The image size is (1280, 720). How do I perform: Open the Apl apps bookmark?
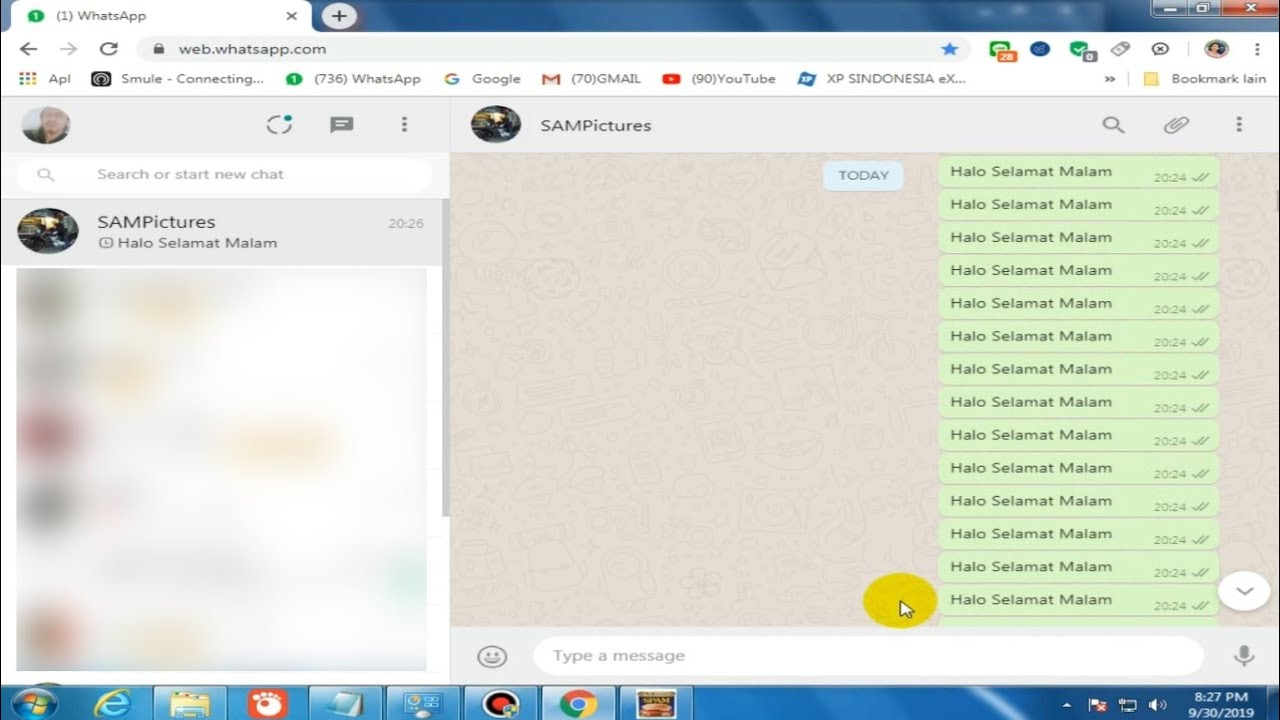coord(45,79)
